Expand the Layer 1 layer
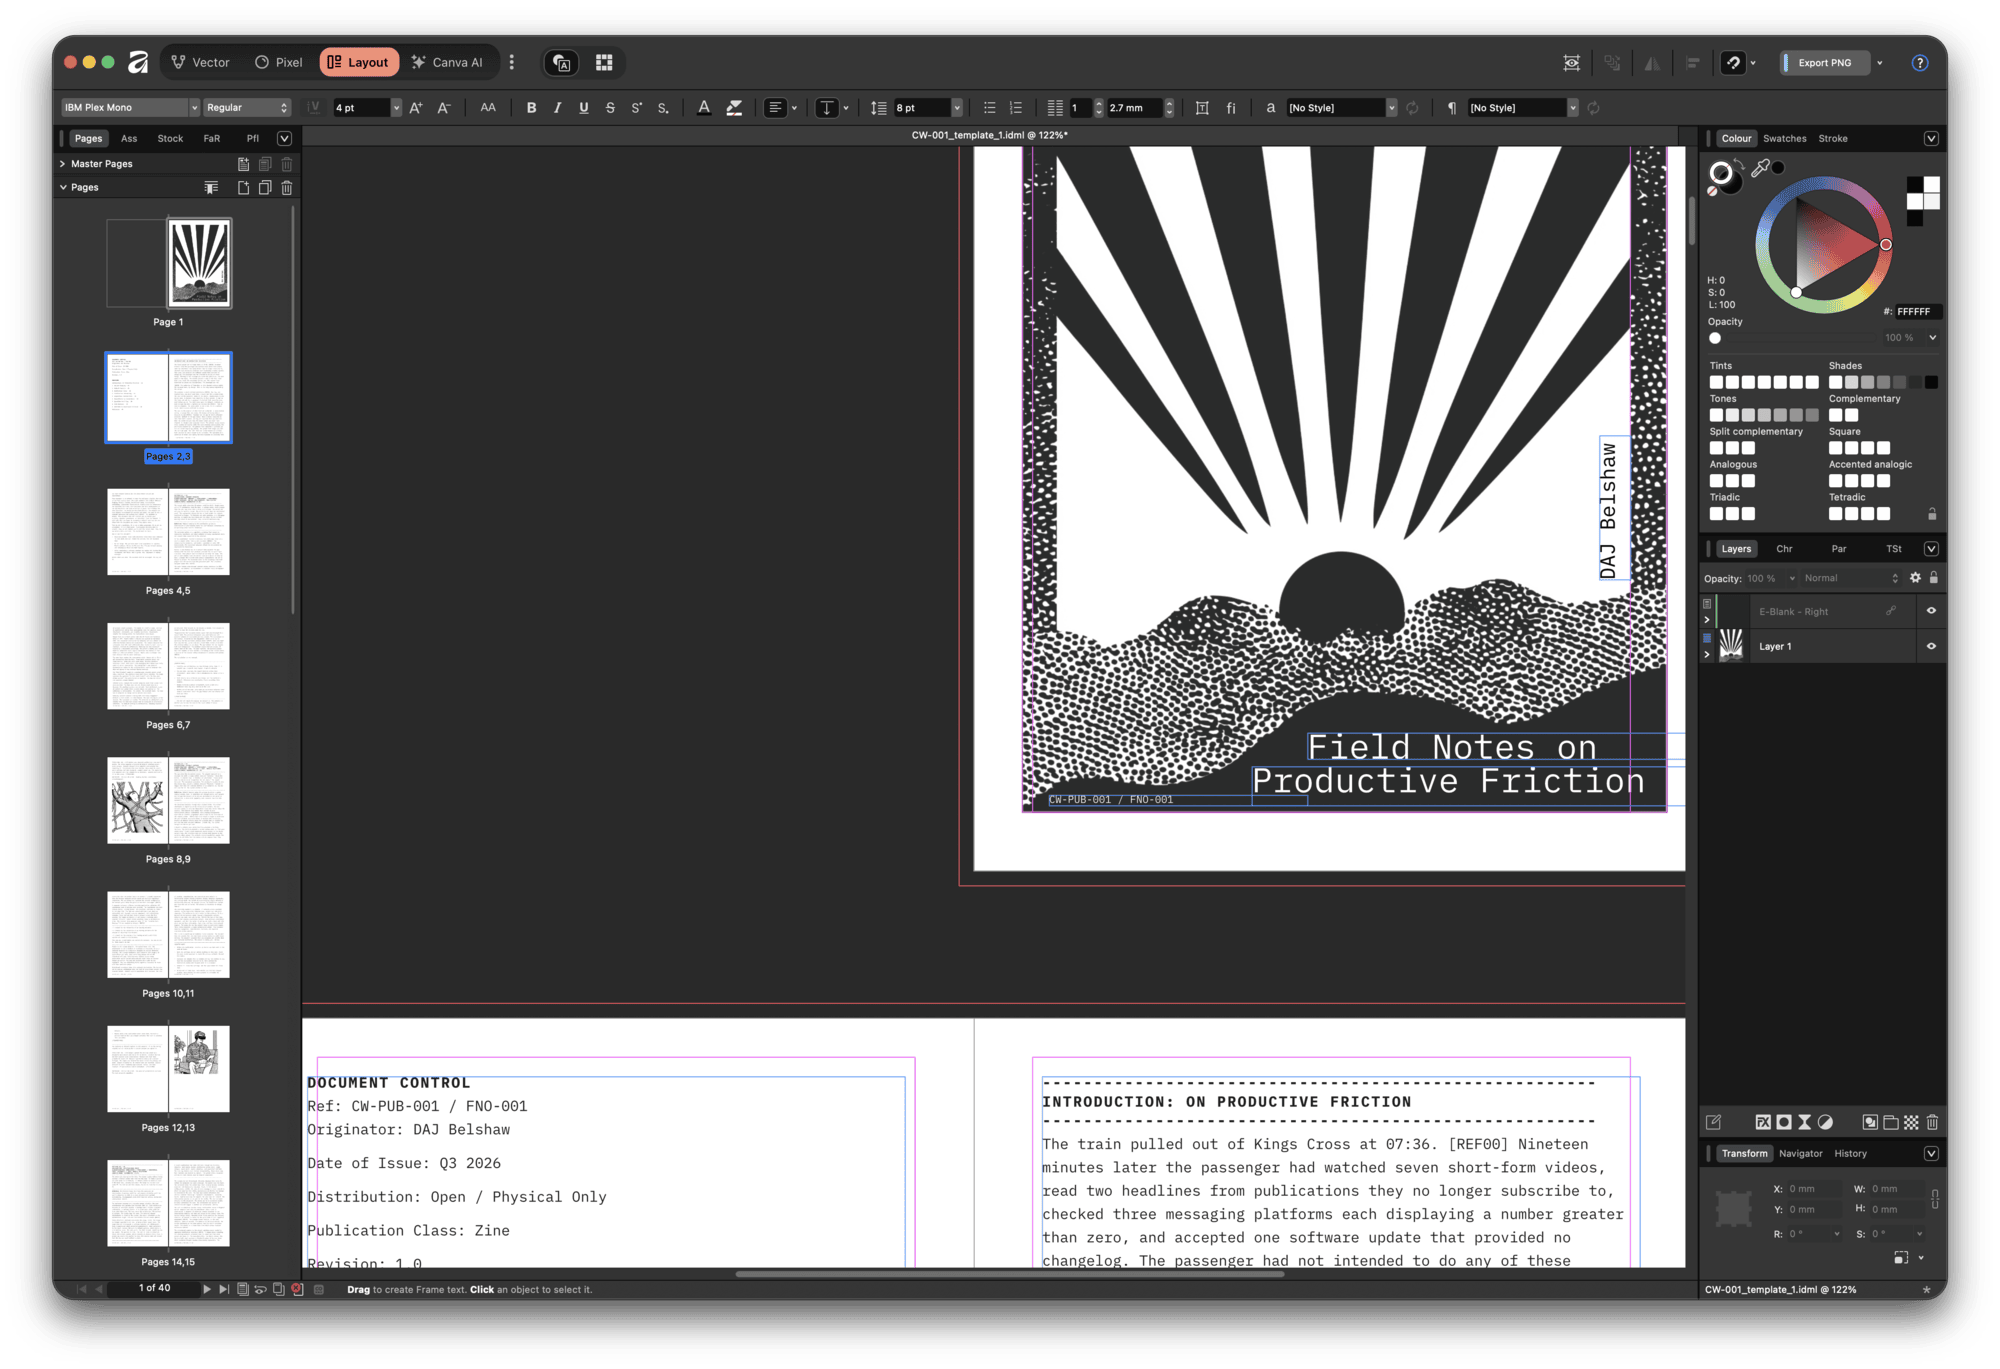 tap(1707, 654)
